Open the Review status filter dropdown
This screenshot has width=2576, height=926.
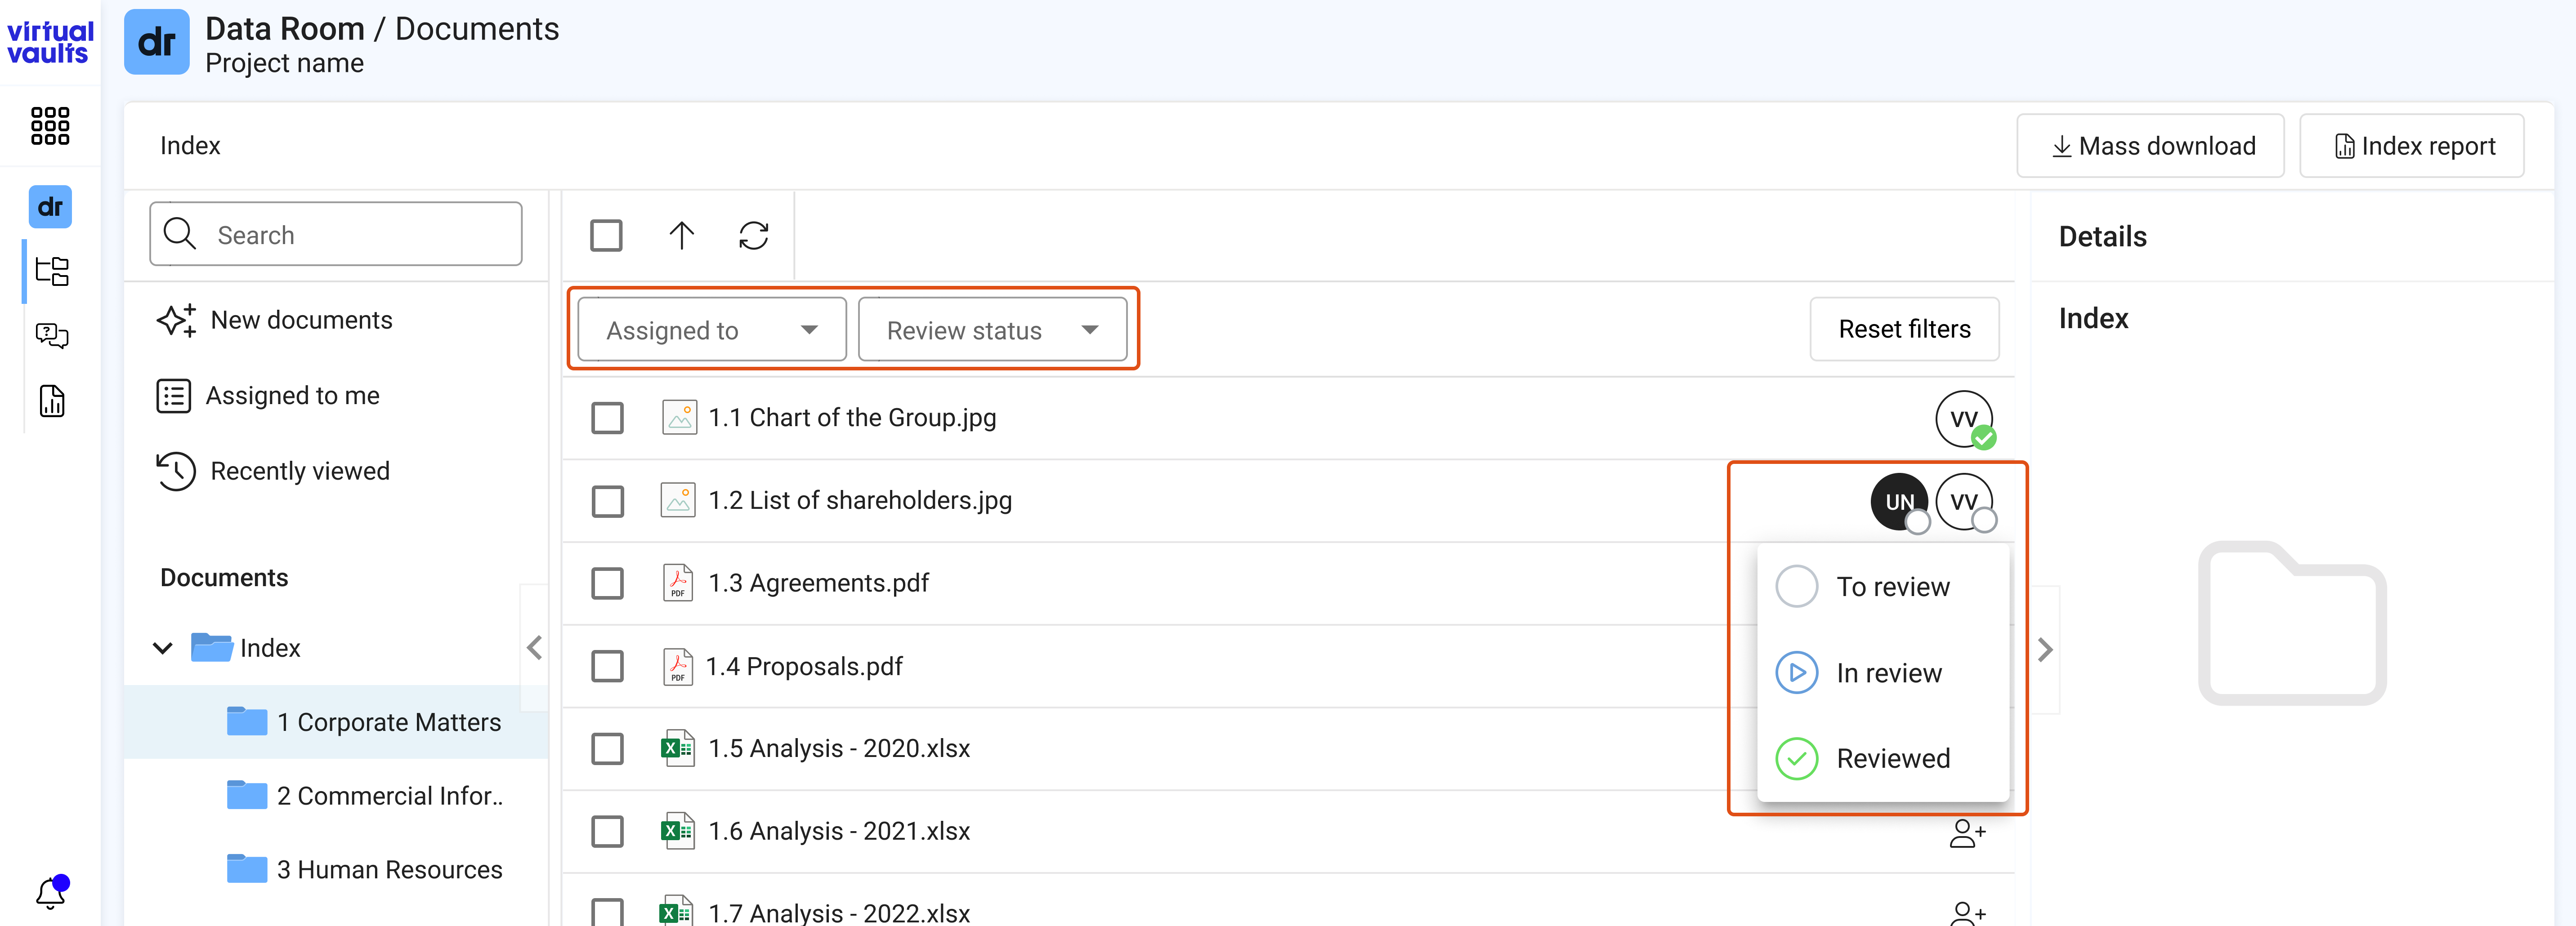tap(992, 330)
